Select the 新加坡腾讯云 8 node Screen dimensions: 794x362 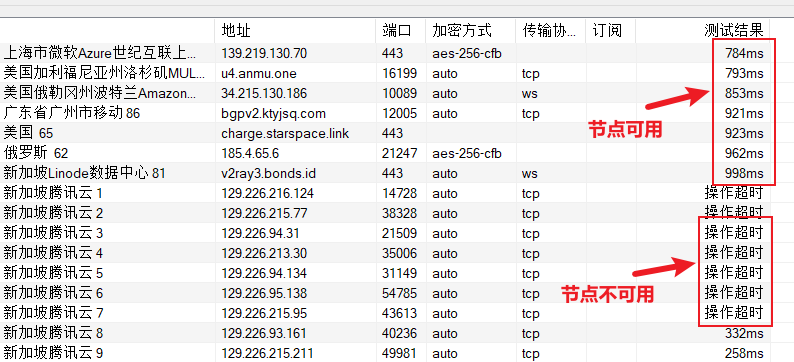coord(53,333)
